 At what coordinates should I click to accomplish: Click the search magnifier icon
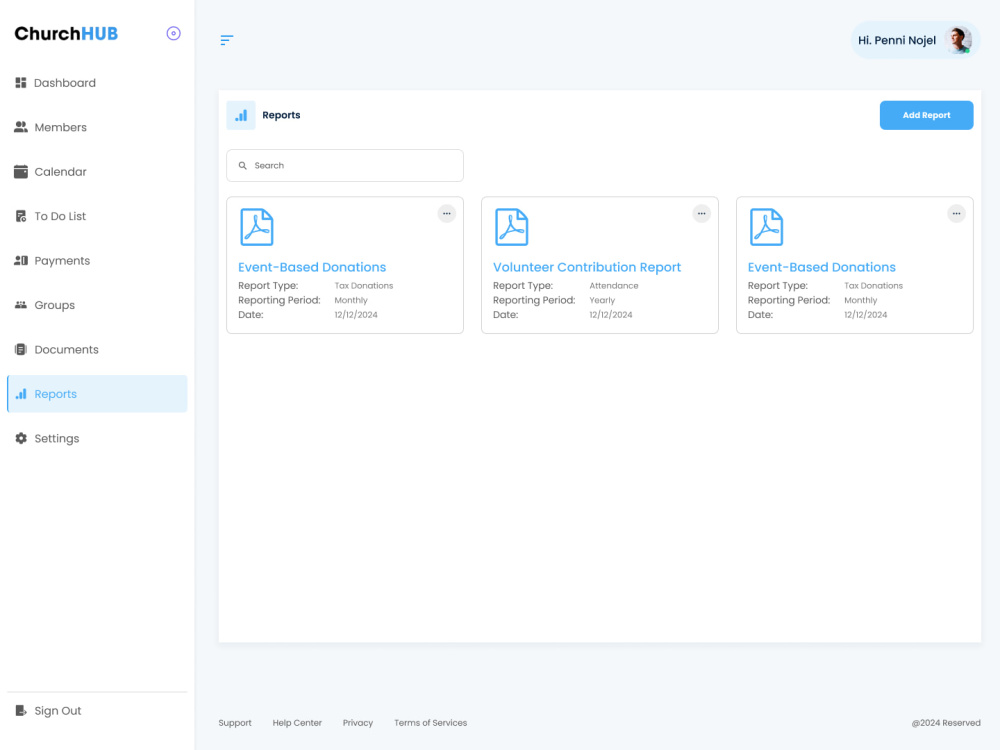[242, 166]
